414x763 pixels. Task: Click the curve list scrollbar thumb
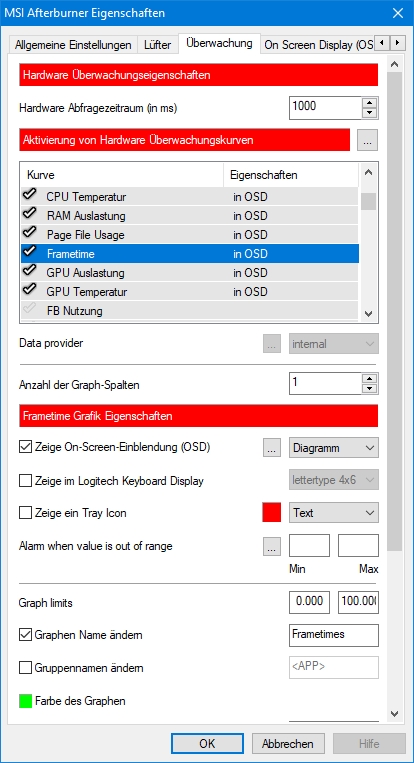pos(368,201)
